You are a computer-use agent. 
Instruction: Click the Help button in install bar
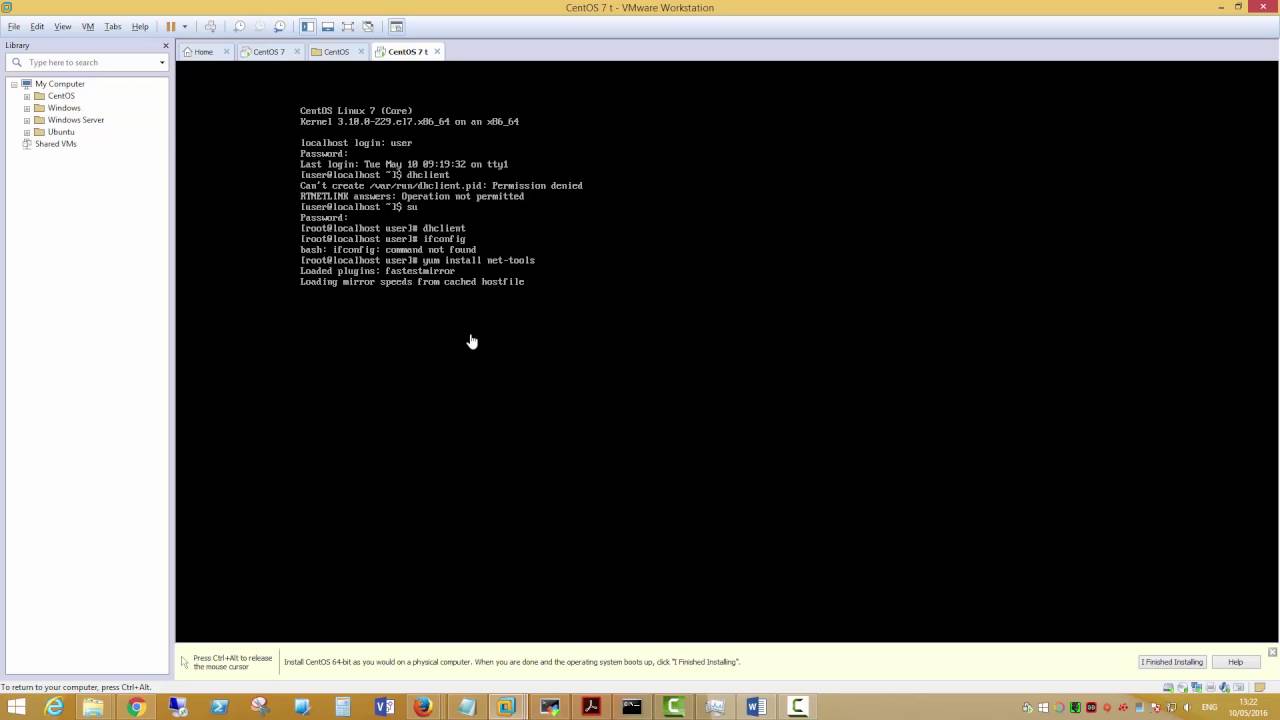1235,662
